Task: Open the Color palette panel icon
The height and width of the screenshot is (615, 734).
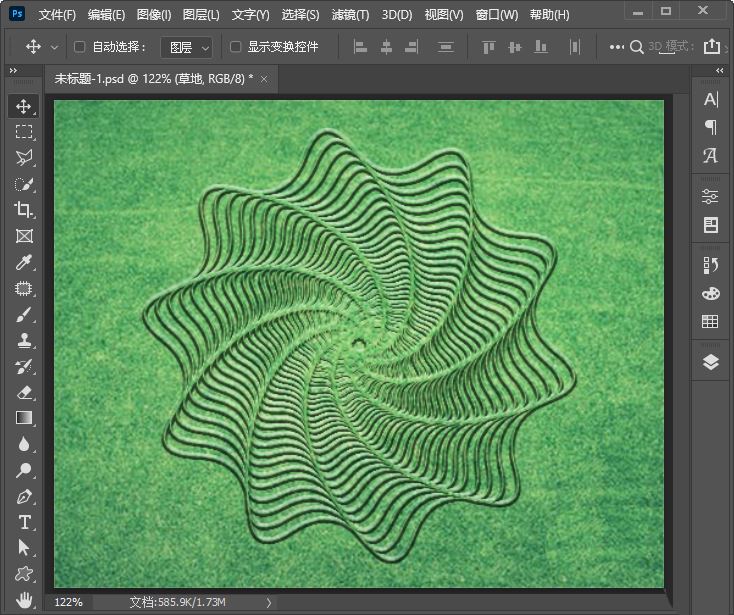Action: click(x=711, y=293)
